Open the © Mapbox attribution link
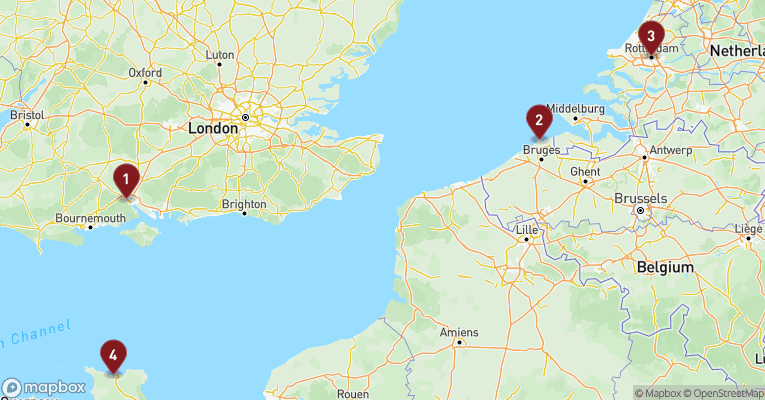 (x=658, y=393)
